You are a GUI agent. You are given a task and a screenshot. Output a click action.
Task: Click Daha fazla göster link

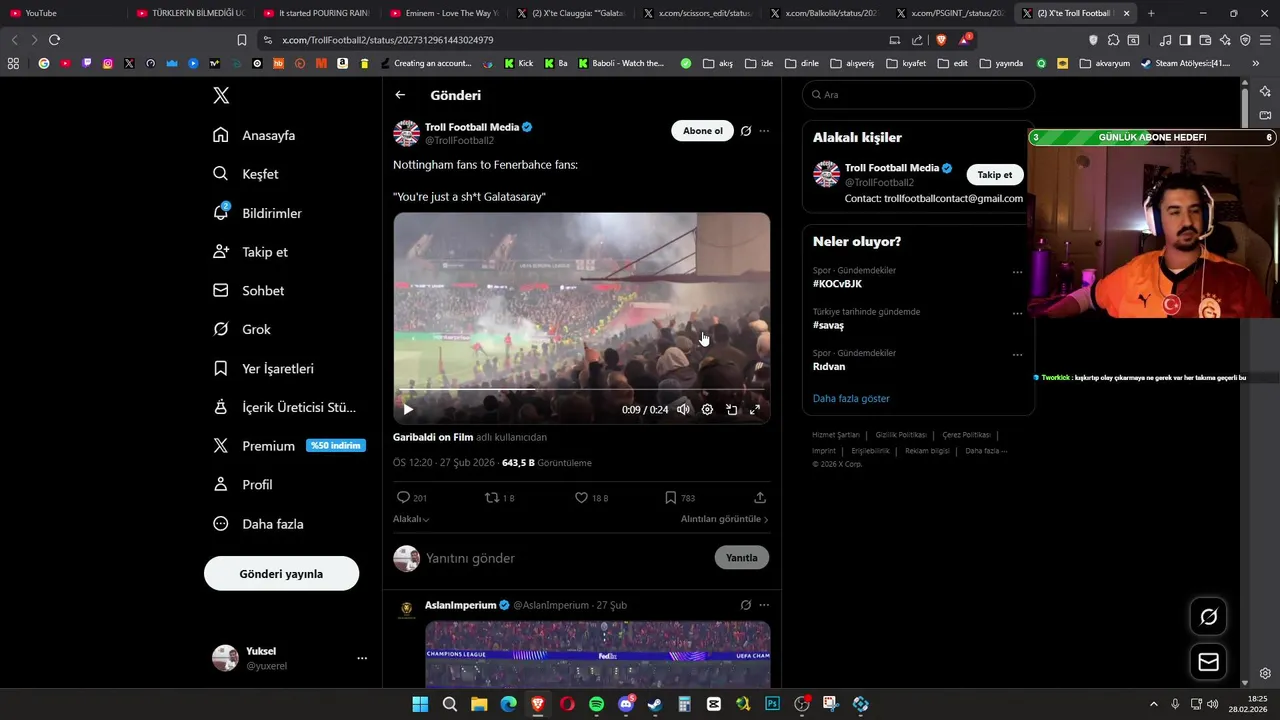tap(851, 399)
